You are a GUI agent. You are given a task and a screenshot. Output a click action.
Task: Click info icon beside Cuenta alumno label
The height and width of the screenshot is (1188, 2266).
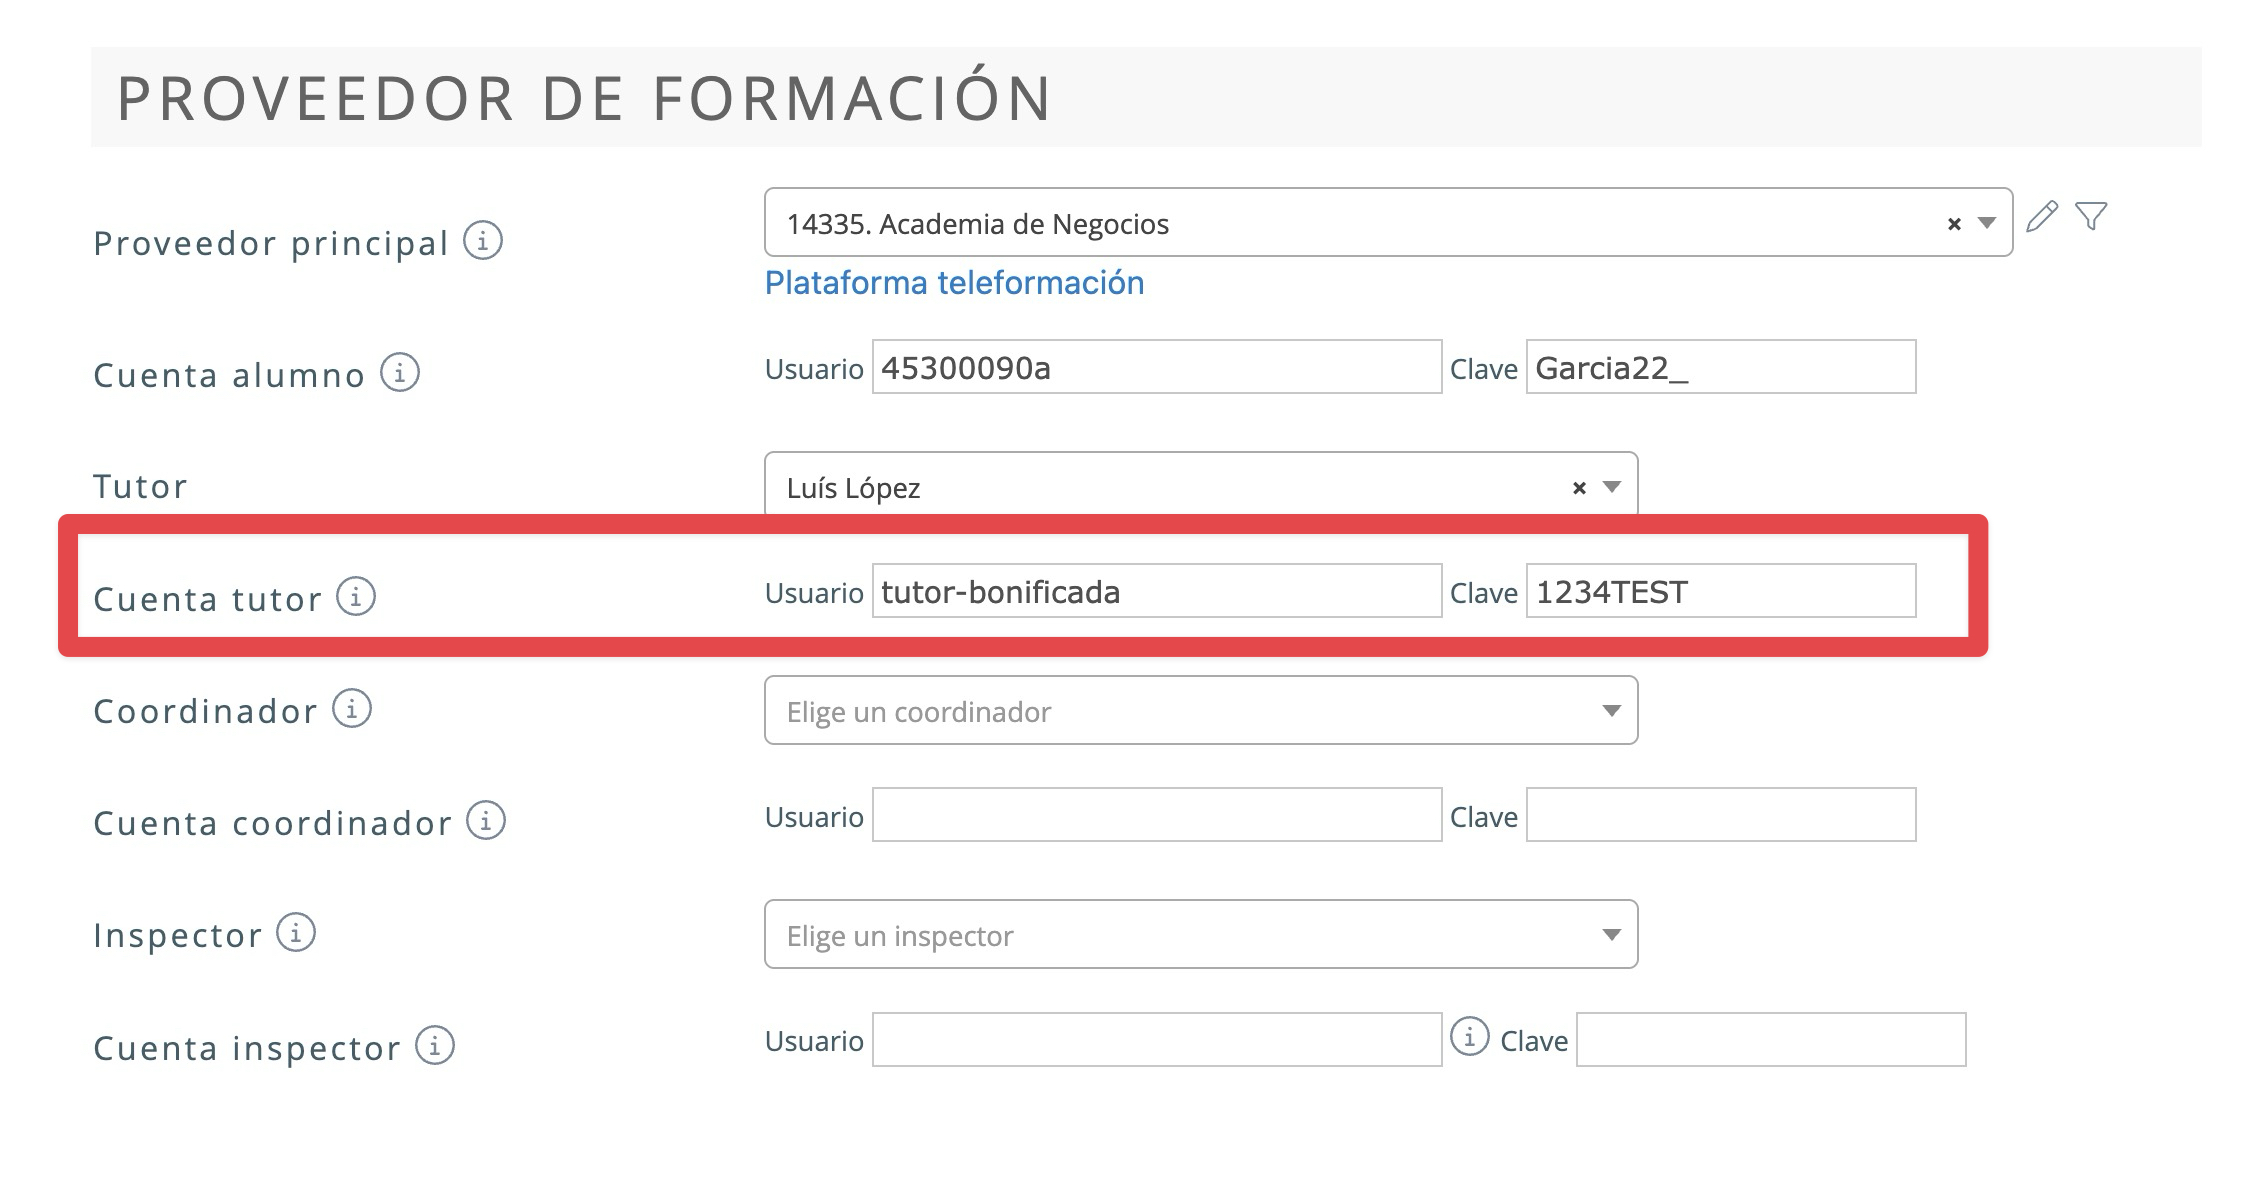(x=400, y=373)
